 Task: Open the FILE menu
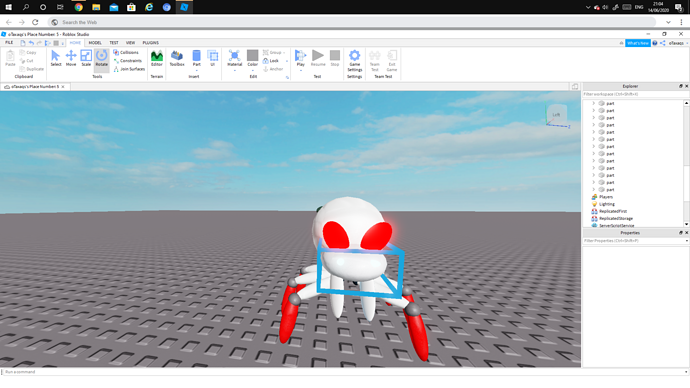click(x=9, y=43)
